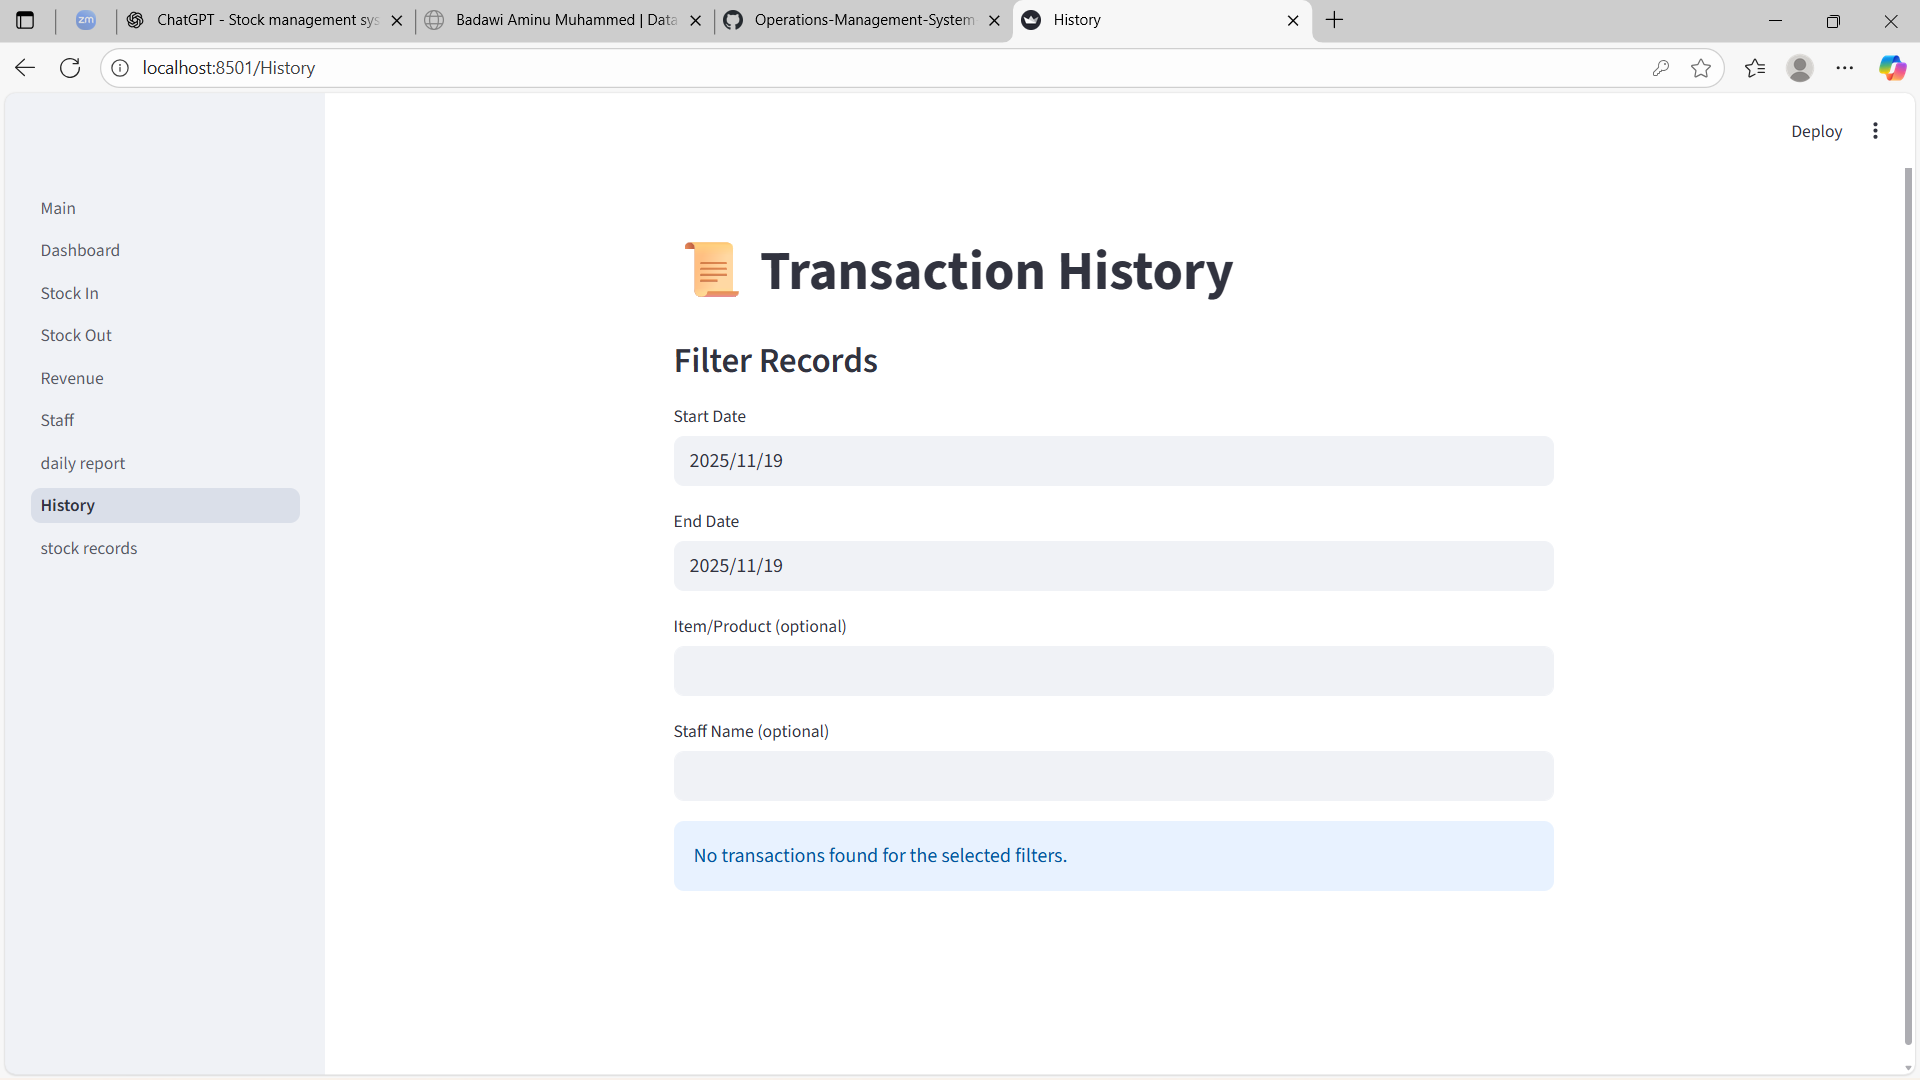Open the browser profile avatar
The image size is (1920, 1080).
[1799, 68]
